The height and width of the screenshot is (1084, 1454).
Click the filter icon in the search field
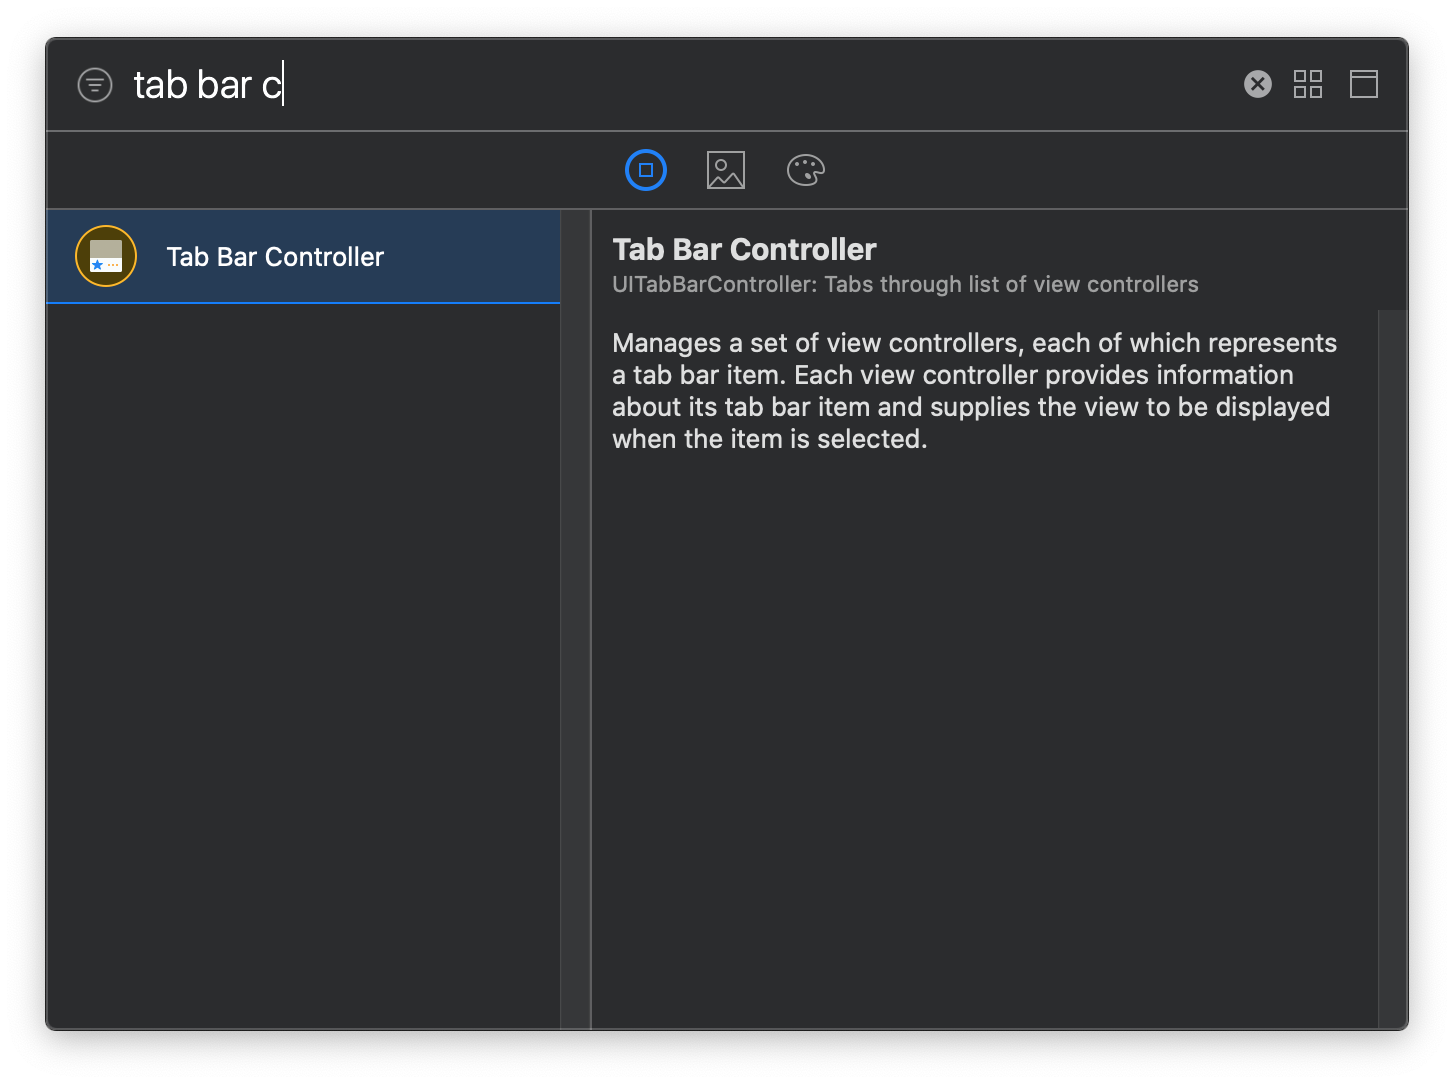coord(95,84)
